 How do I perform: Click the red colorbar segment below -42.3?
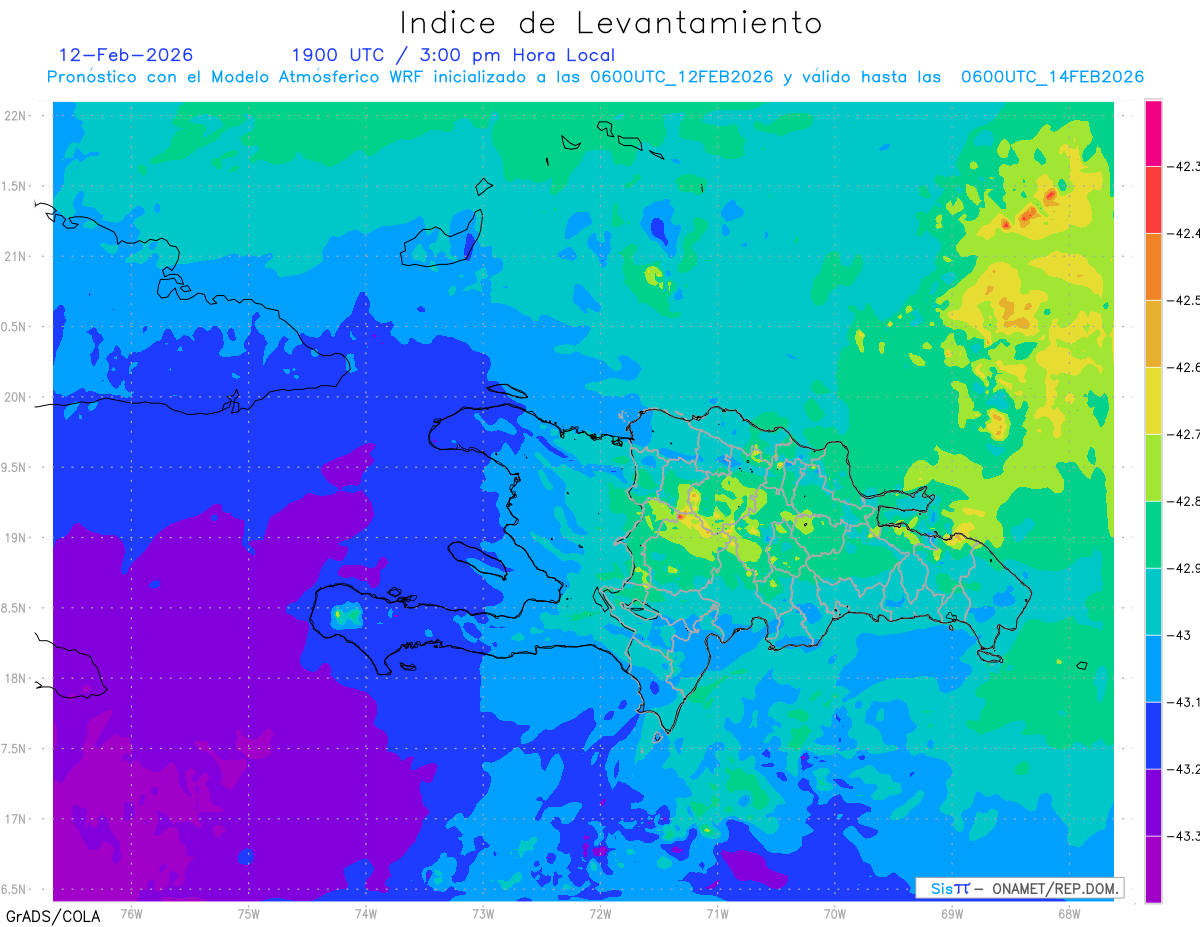tap(1153, 199)
